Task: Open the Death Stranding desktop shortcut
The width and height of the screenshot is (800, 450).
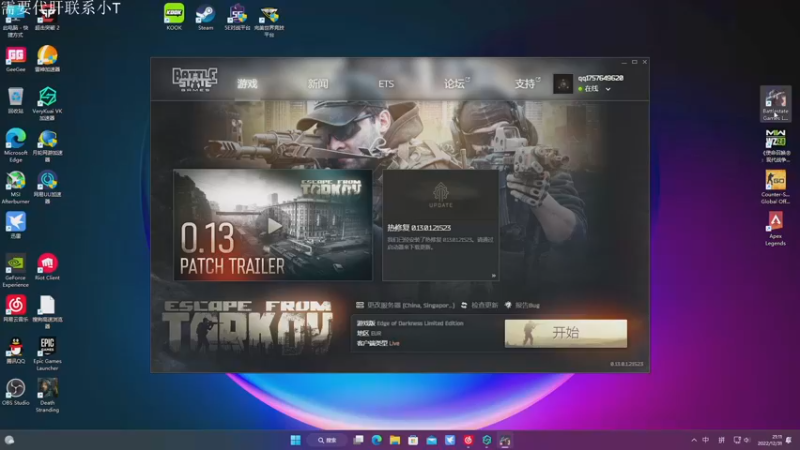Action: [47, 395]
